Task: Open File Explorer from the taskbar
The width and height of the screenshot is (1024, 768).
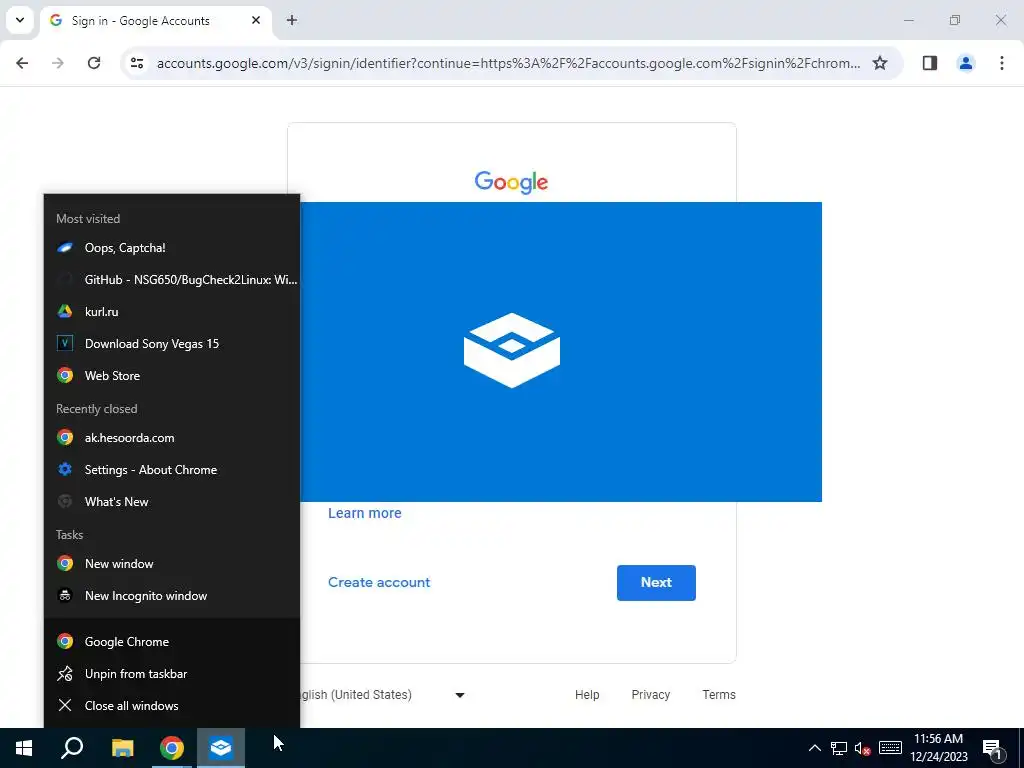Action: (122, 748)
